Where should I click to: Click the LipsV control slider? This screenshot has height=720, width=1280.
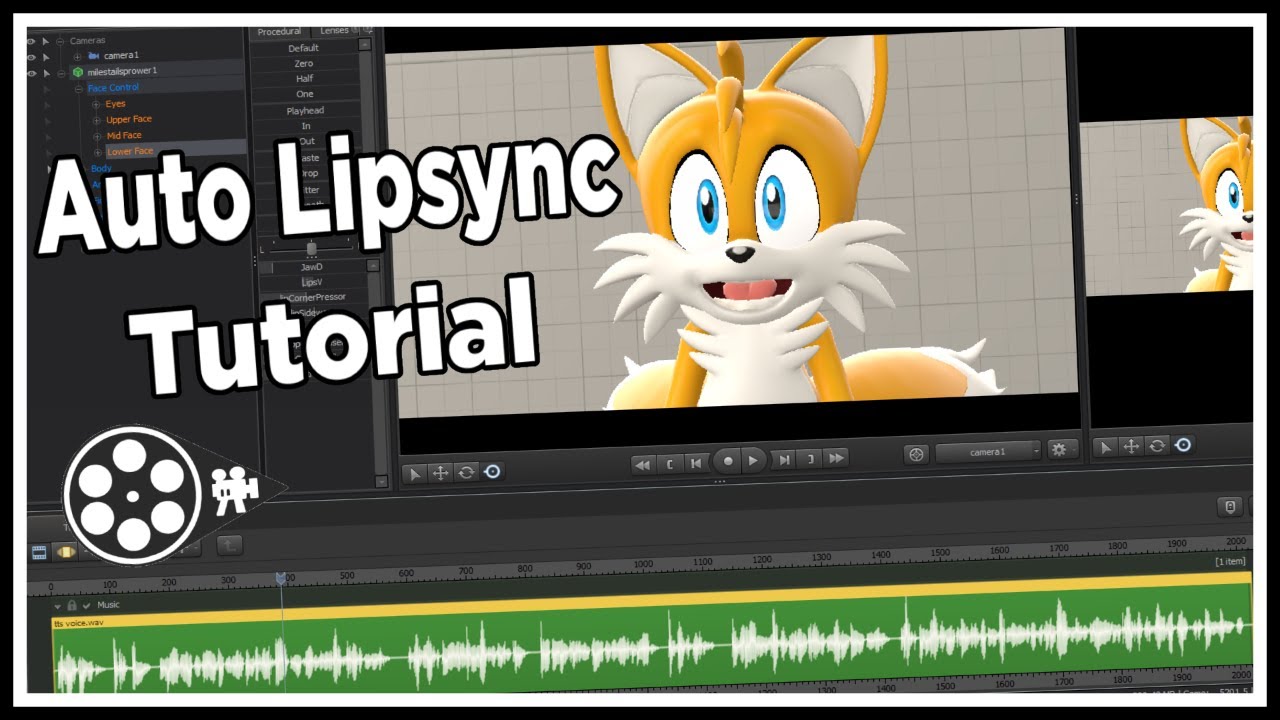pos(311,282)
